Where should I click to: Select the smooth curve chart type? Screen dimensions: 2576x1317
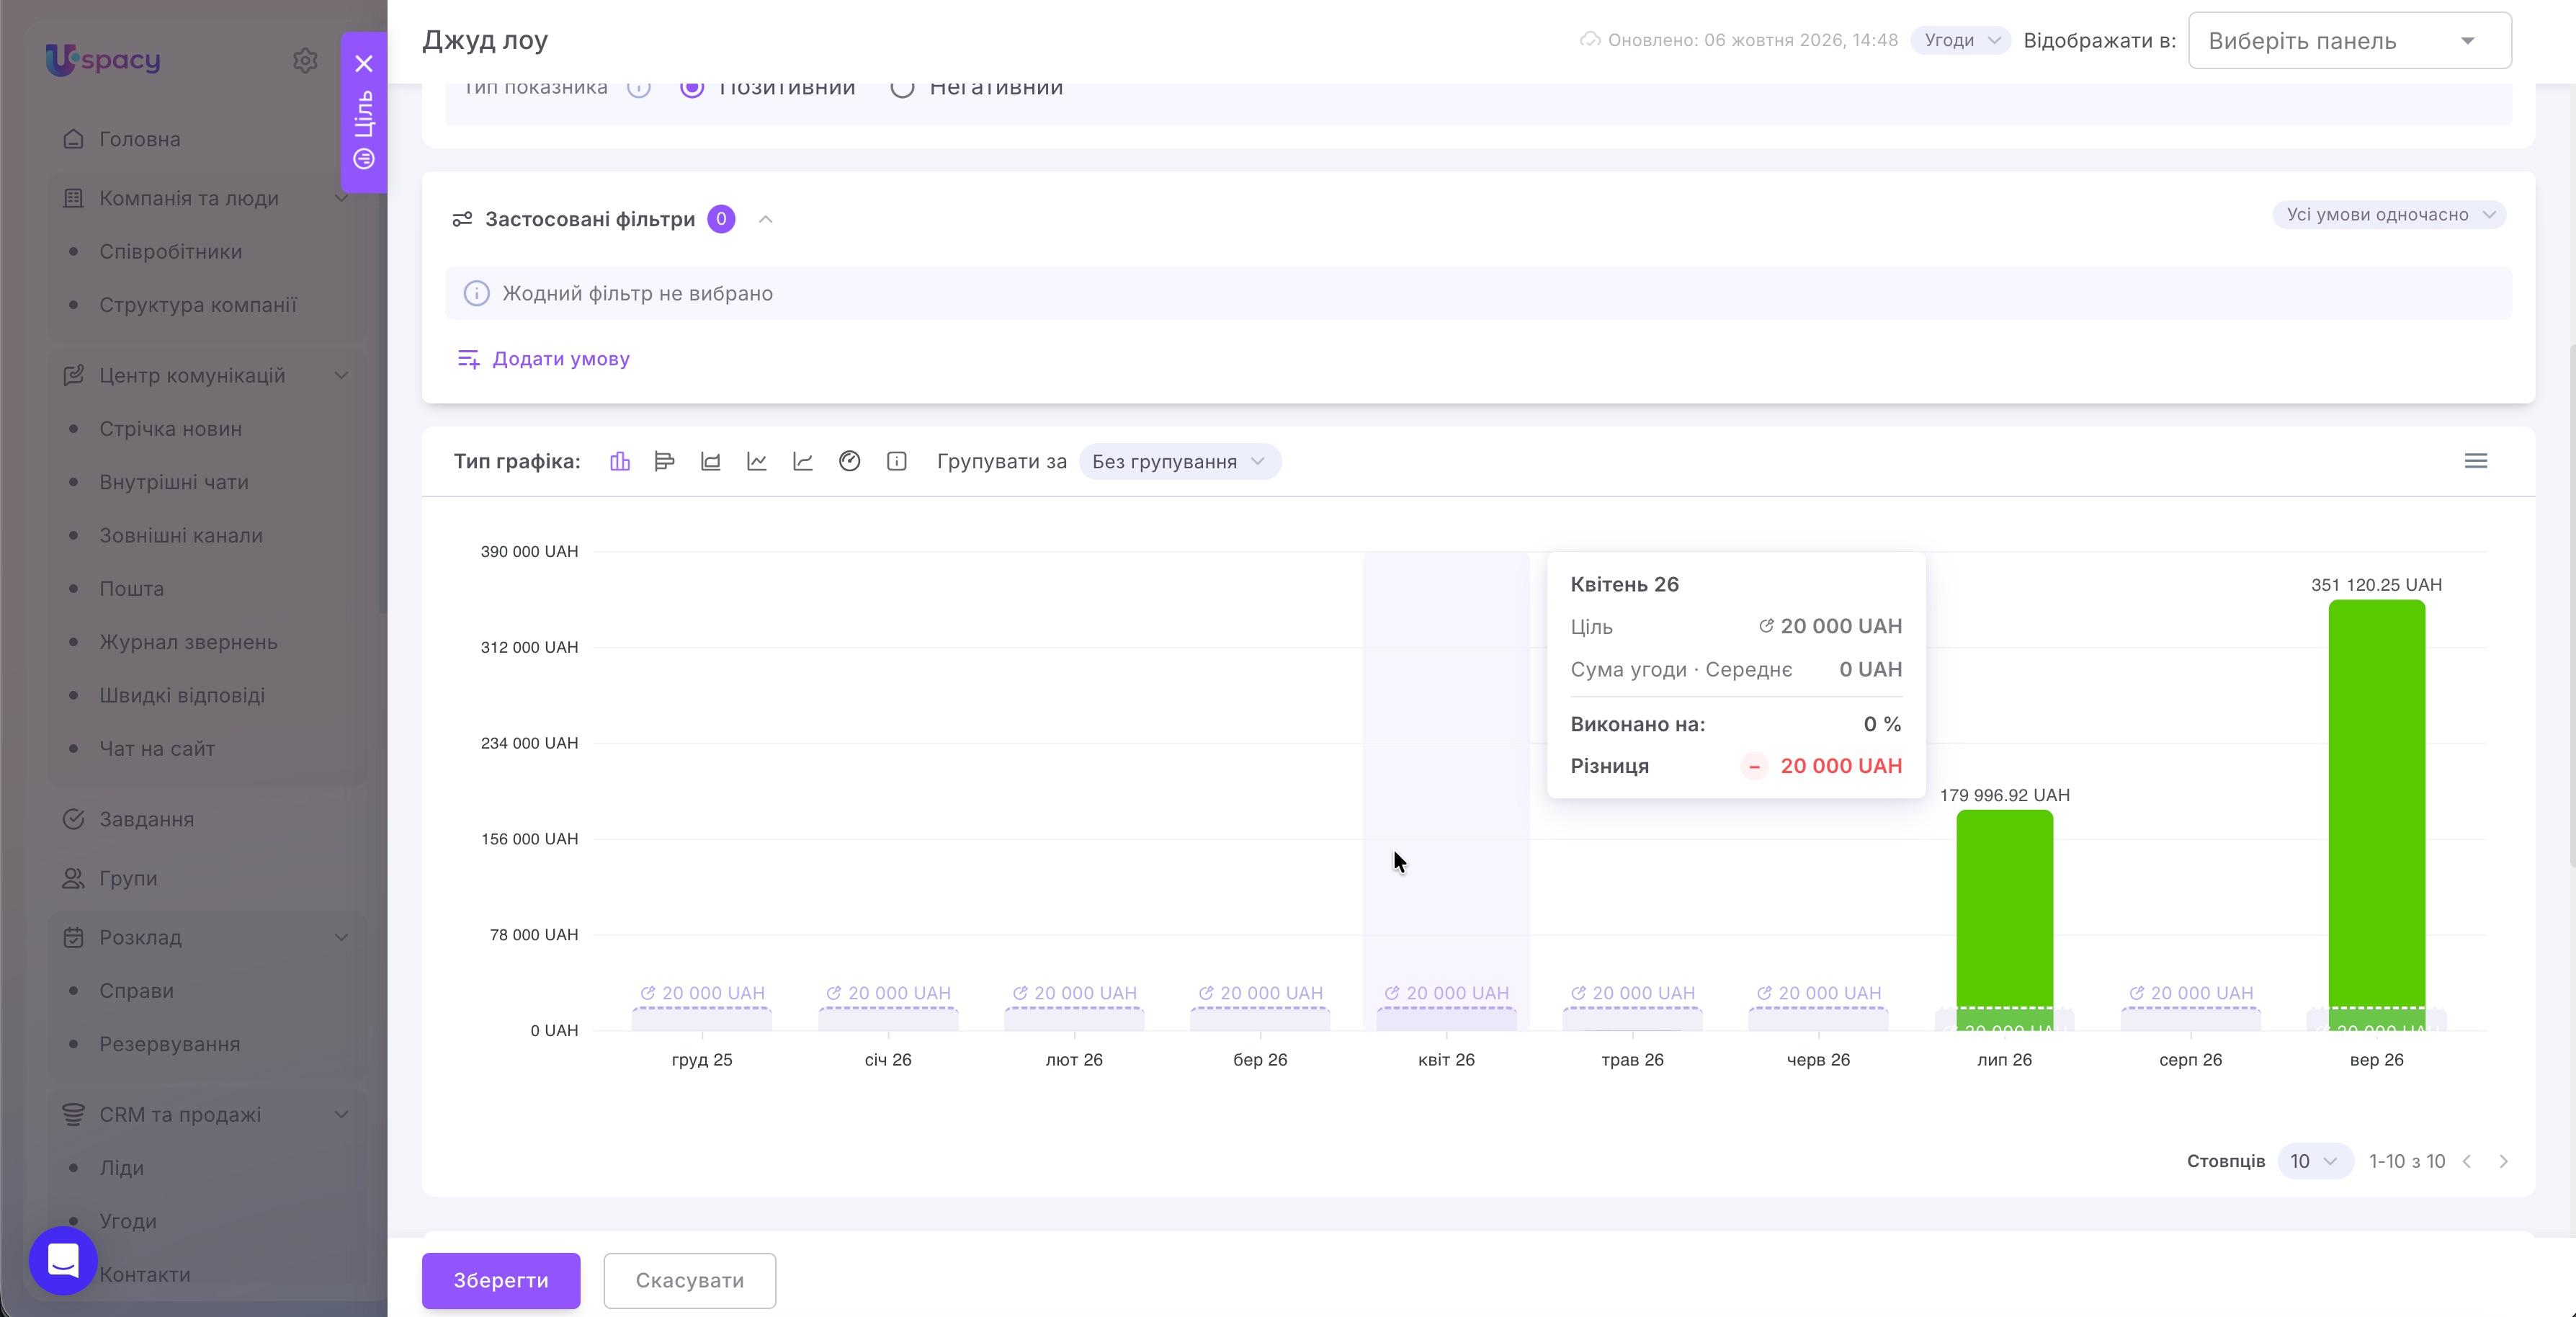coord(803,461)
